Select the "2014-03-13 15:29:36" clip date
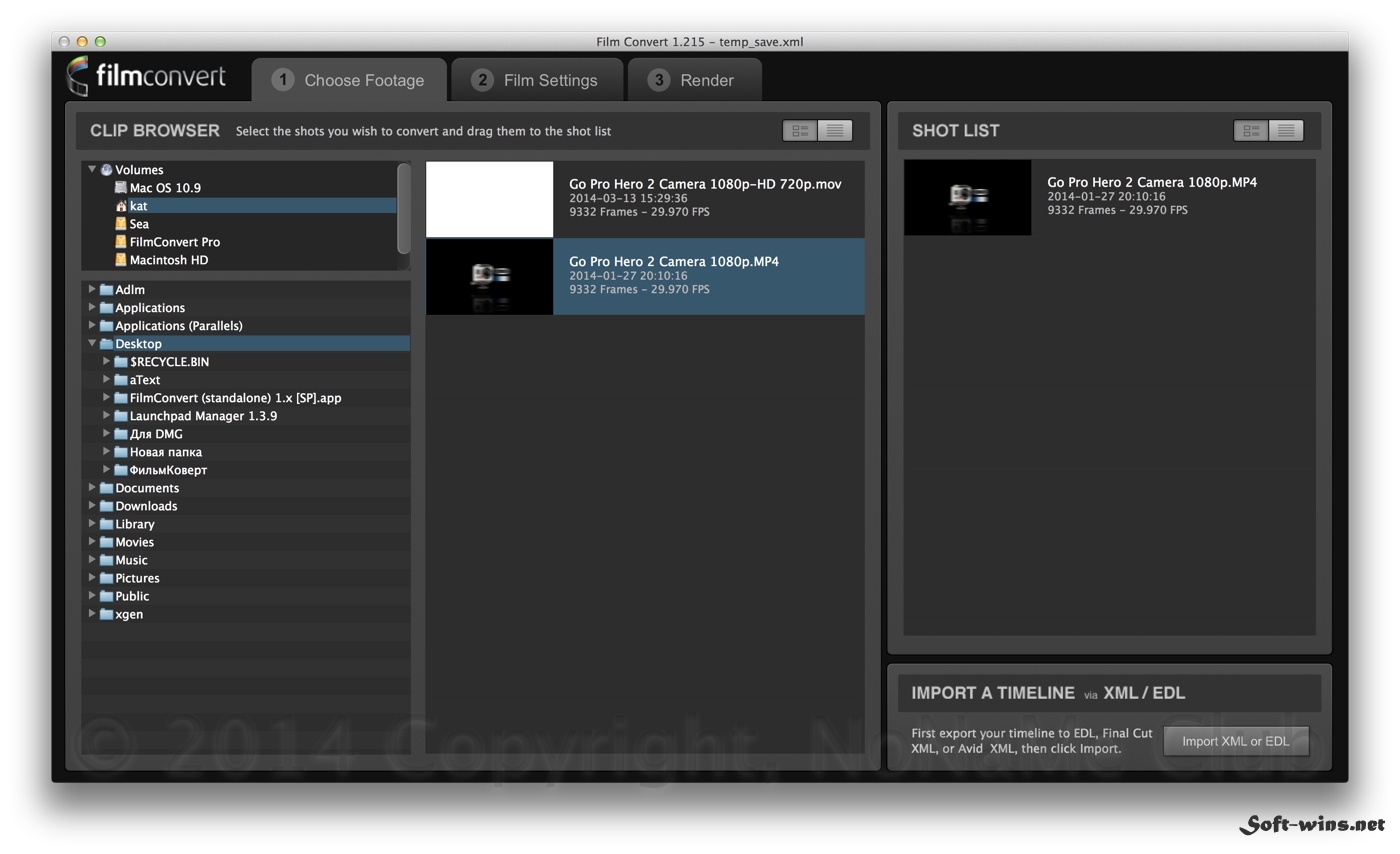This screenshot has height=854, width=1400. 628,198
